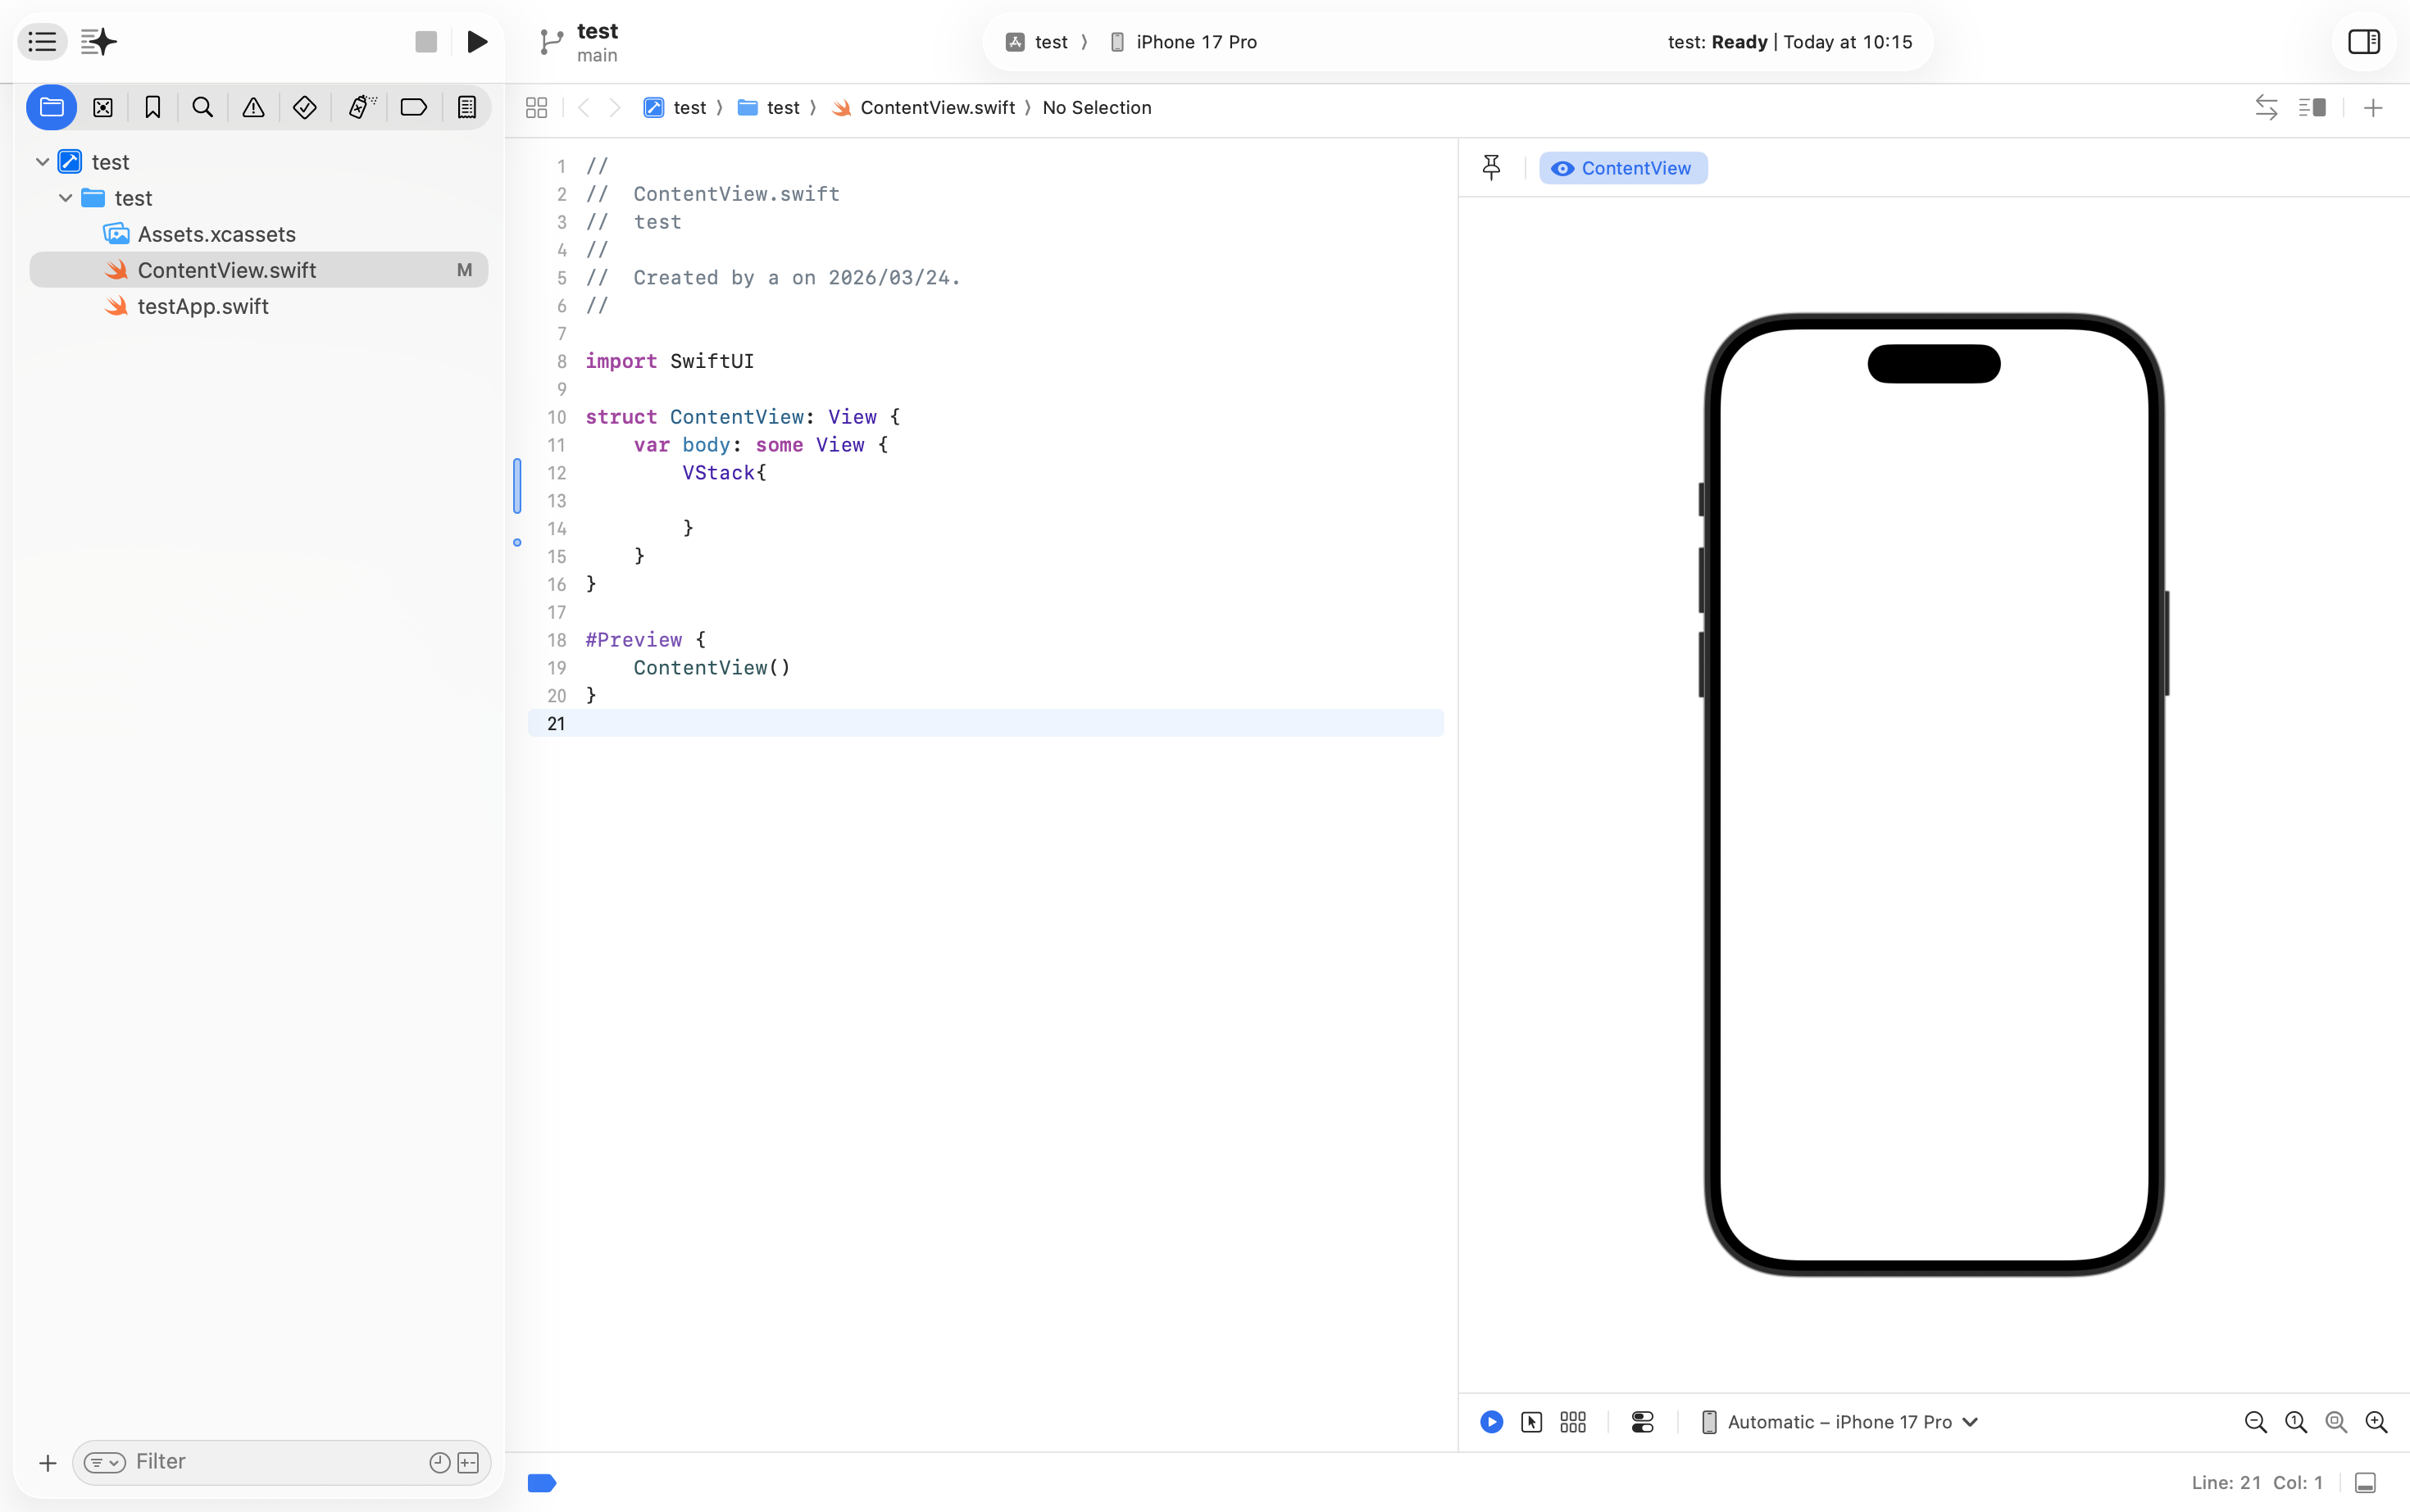The image size is (2410, 1512).
Task: Open the Issue navigator warning icon
Action: [253, 107]
